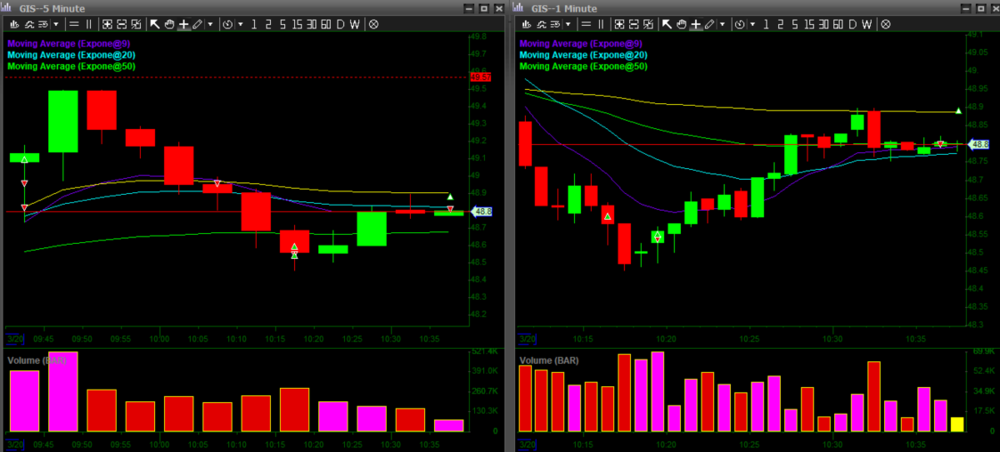Image resolution: width=1000 pixels, height=452 pixels.
Task: Select the arrow pointer tool in 5 Minute chart
Action: click(x=153, y=23)
